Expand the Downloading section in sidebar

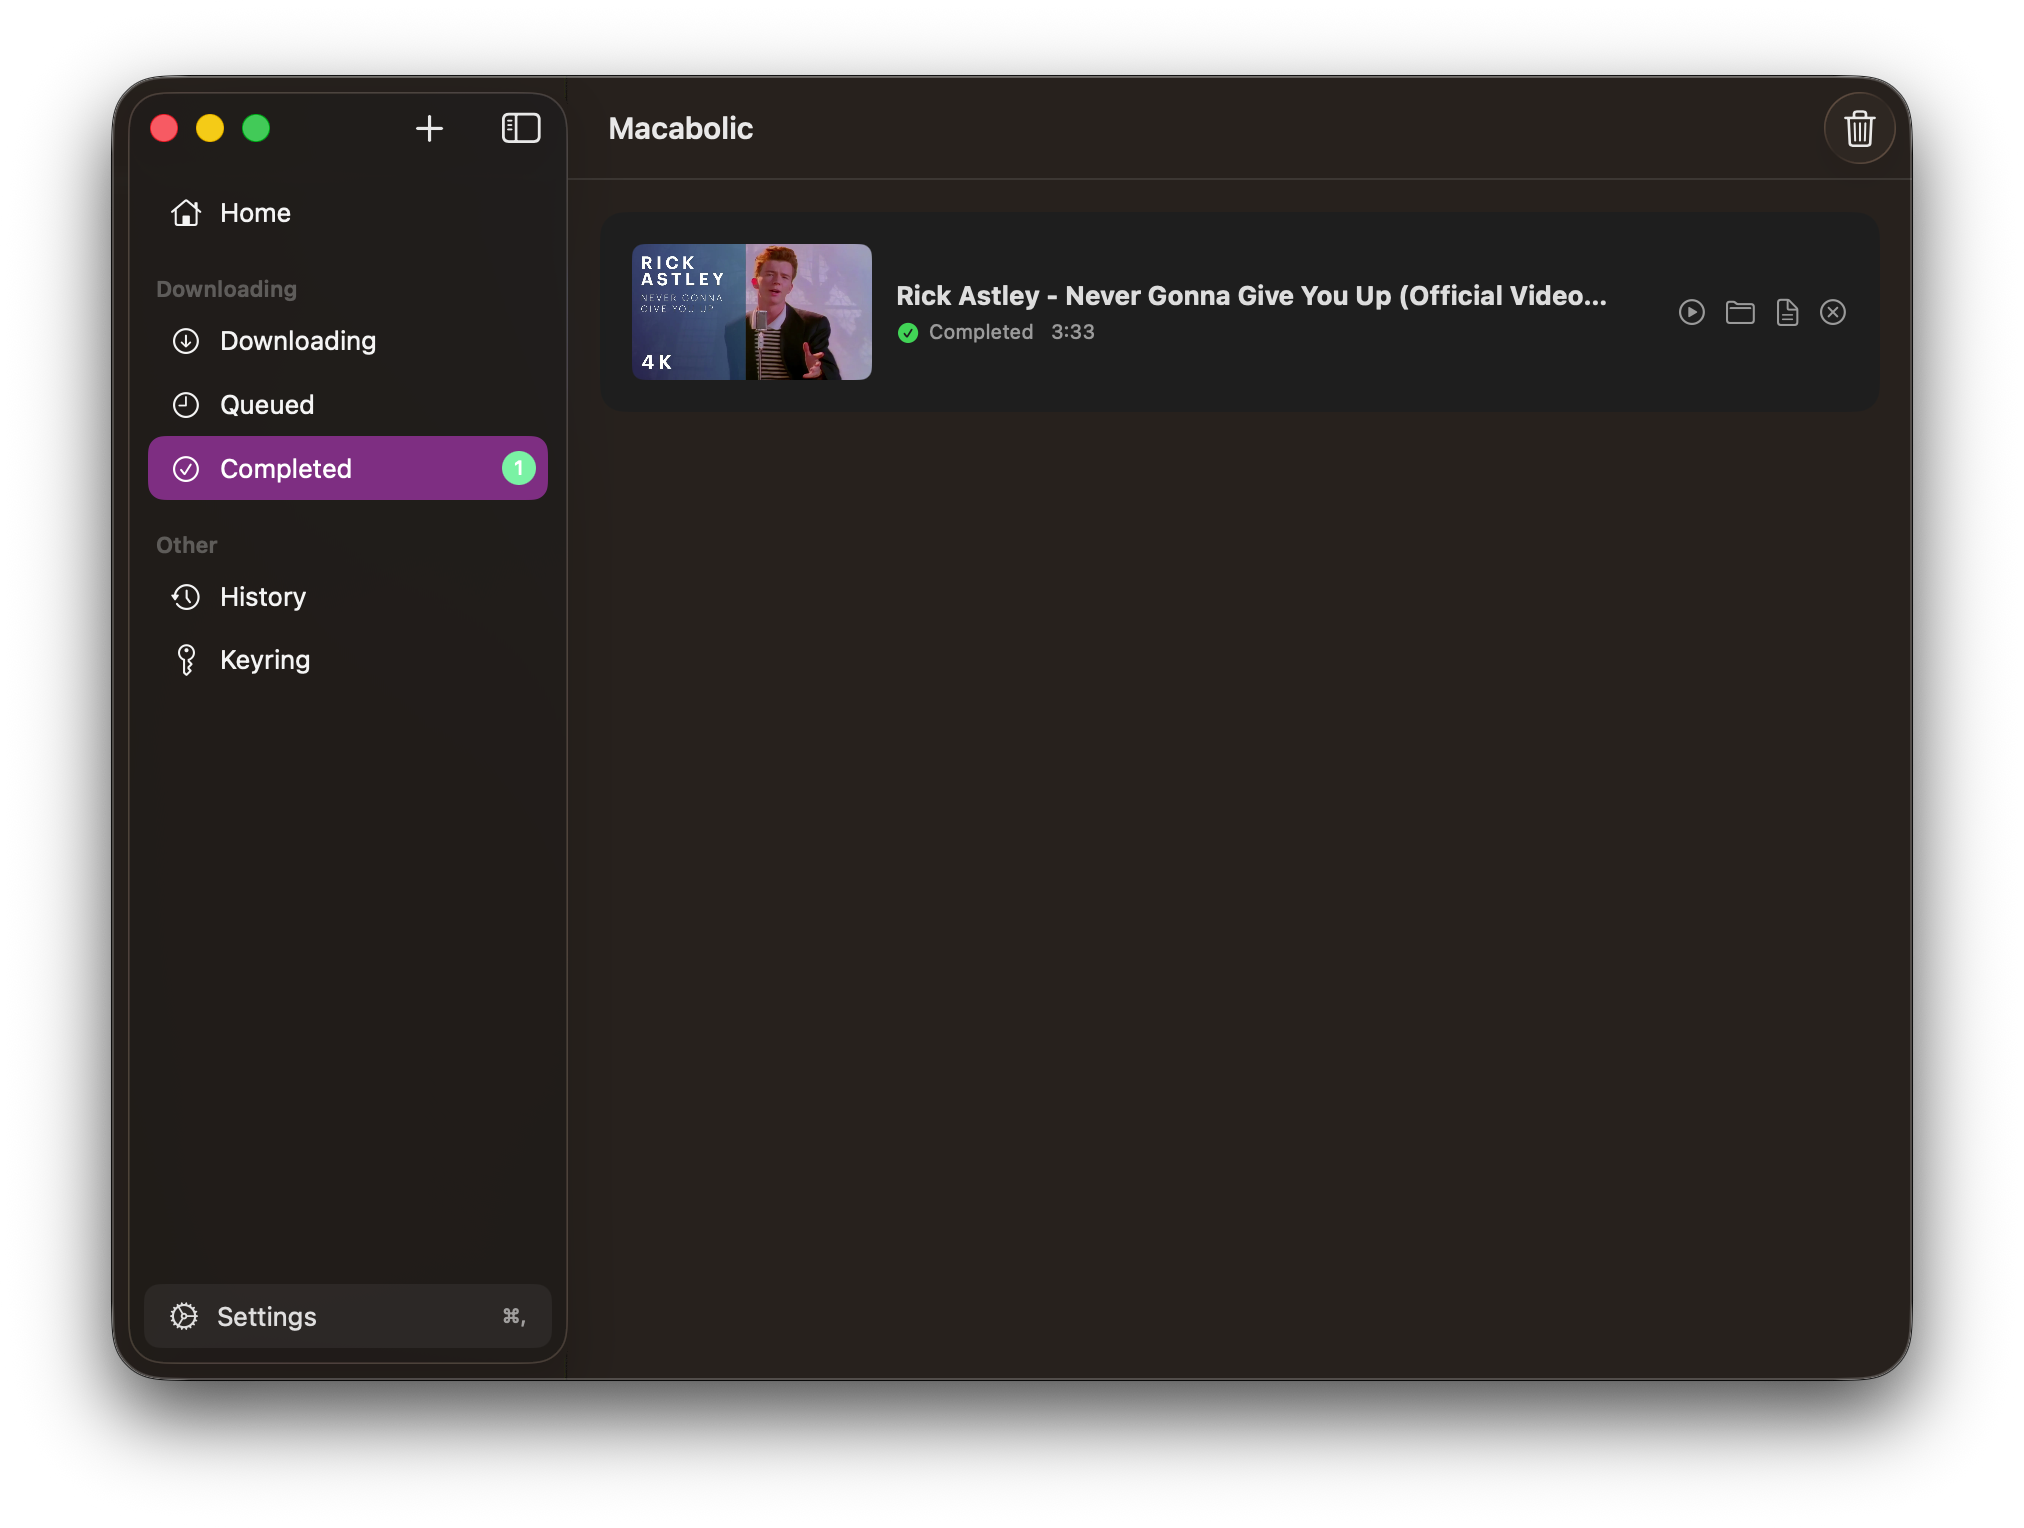pyautogui.click(x=225, y=289)
